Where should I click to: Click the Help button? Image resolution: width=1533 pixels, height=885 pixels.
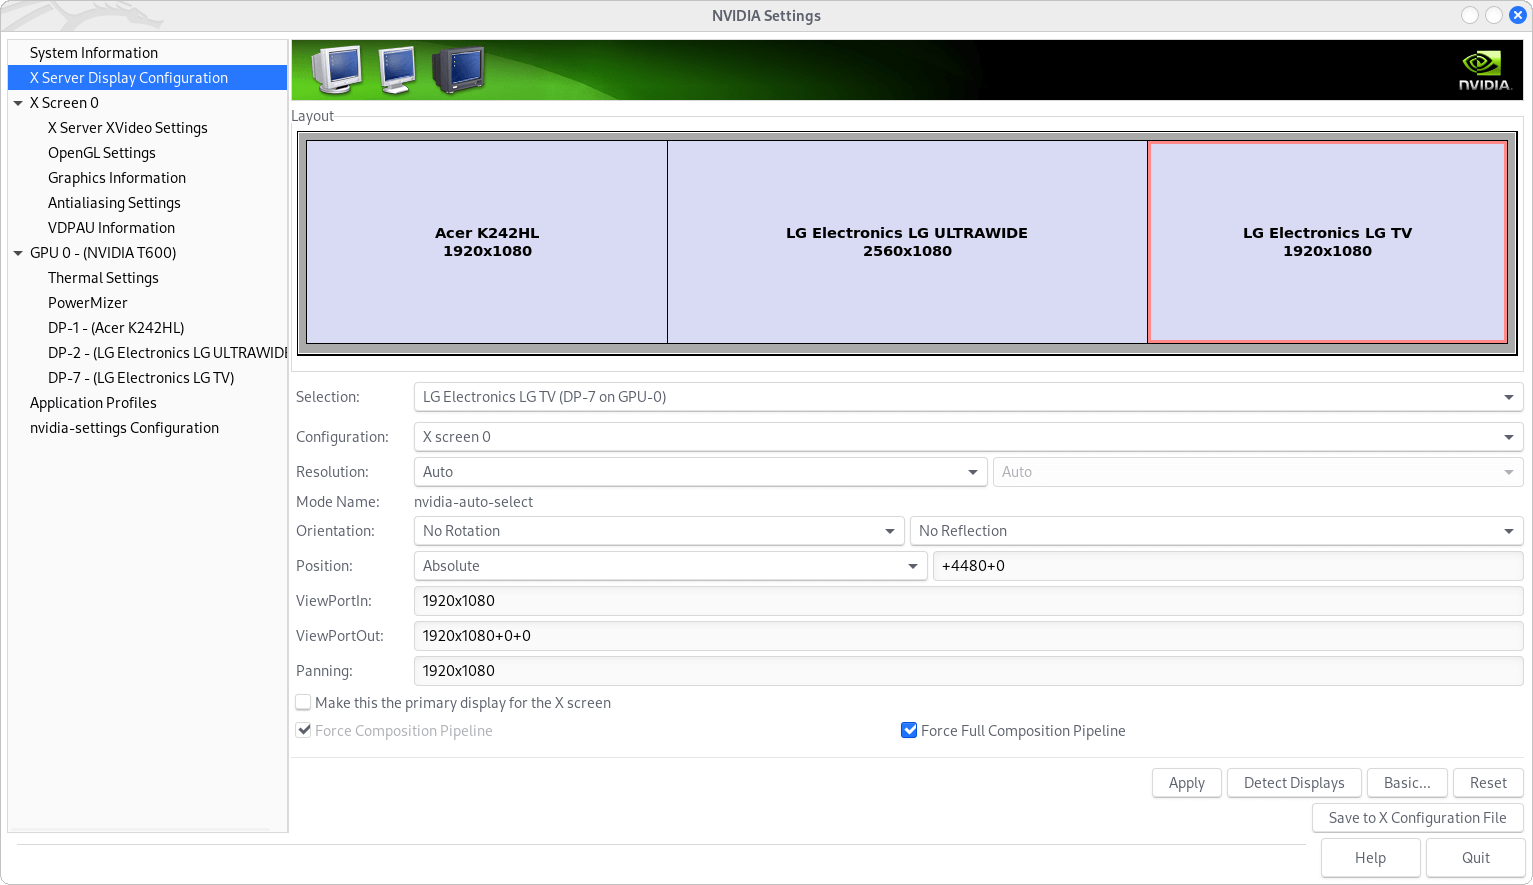pos(1370,858)
